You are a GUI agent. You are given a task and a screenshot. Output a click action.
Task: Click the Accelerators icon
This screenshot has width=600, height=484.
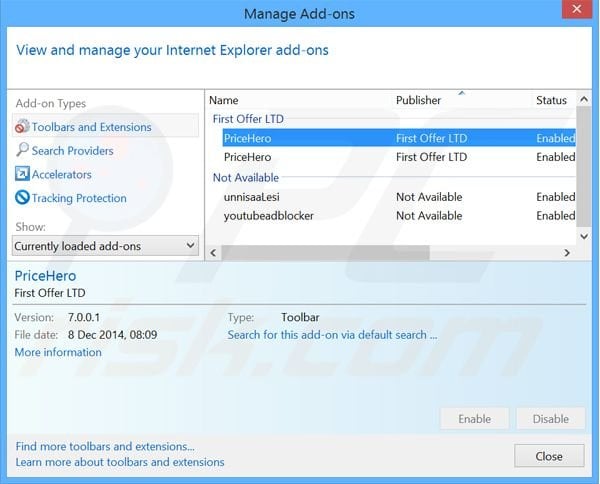[x=22, y=174]
